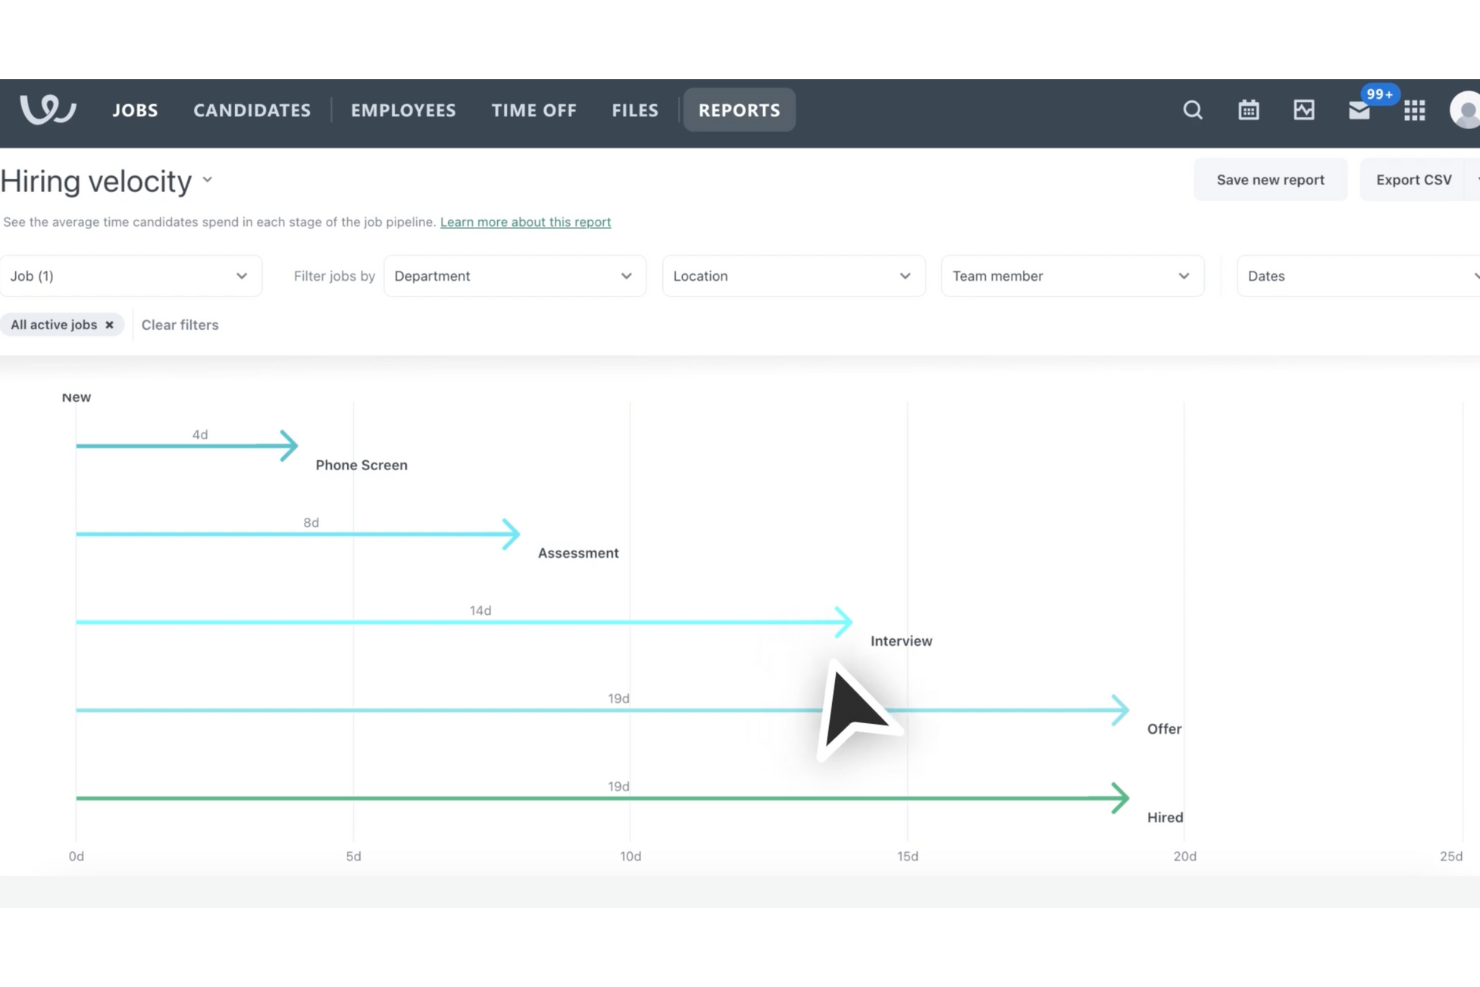Open the Team member dropdown

pos(1071,276)
